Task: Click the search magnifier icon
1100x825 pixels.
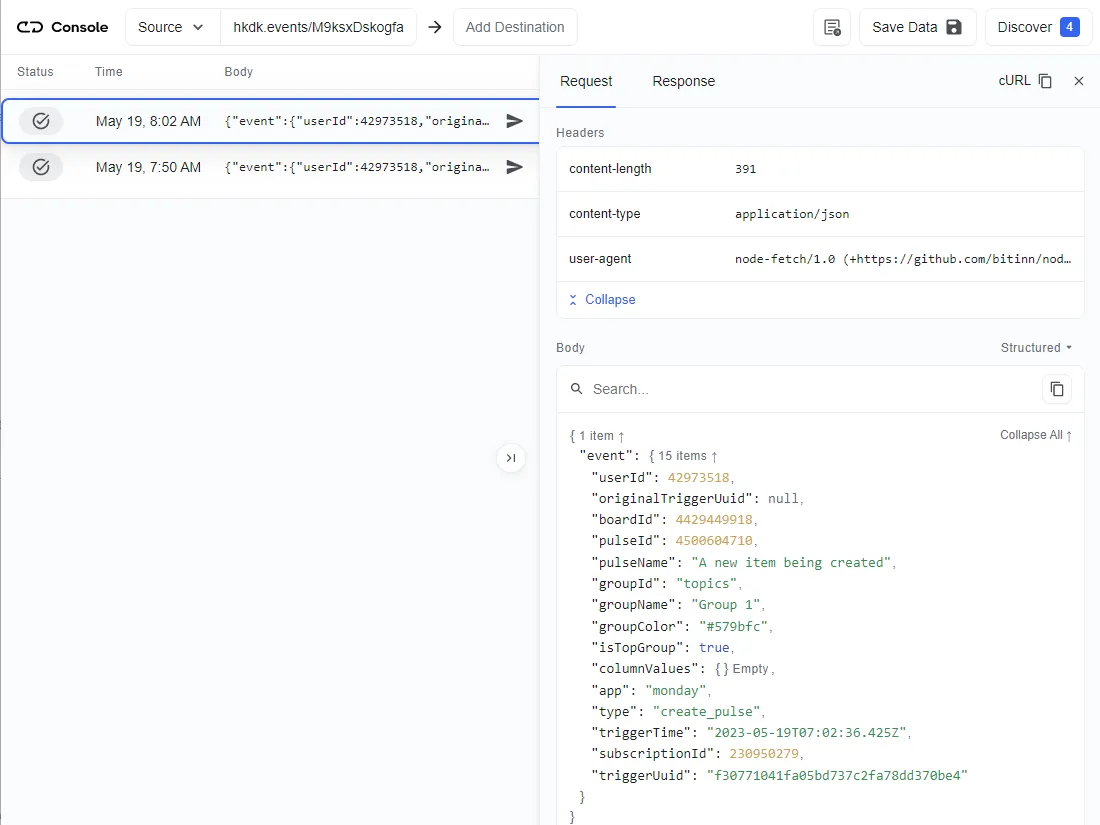Action: point(577,389)
